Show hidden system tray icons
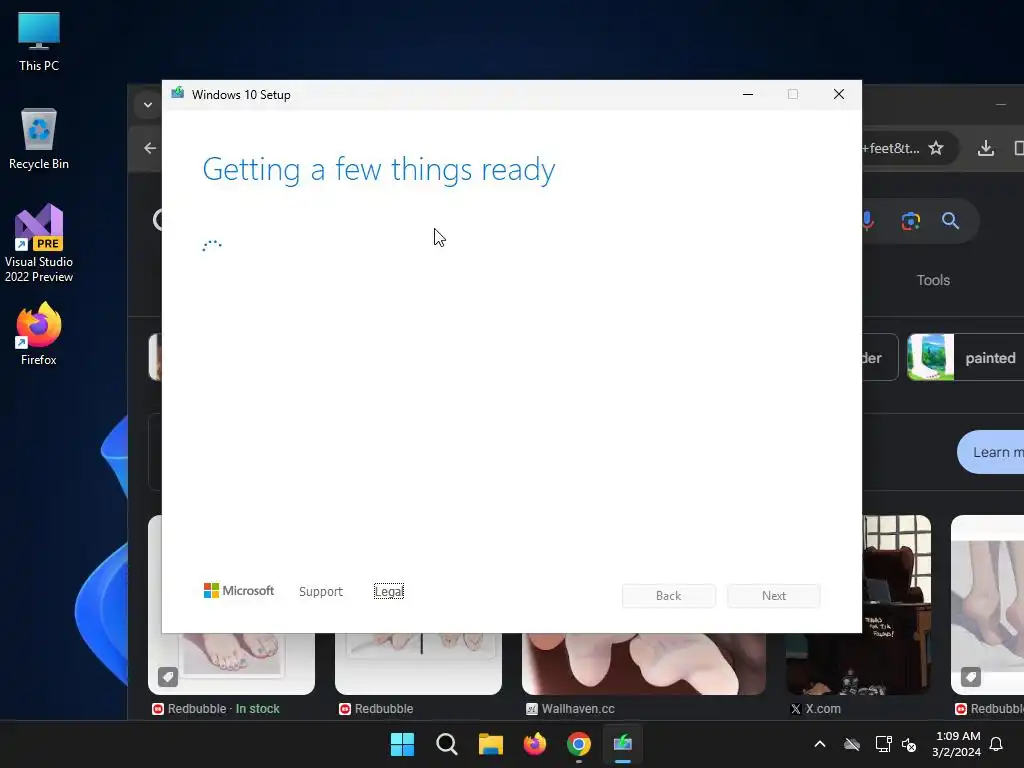 [x=820, y=744]
